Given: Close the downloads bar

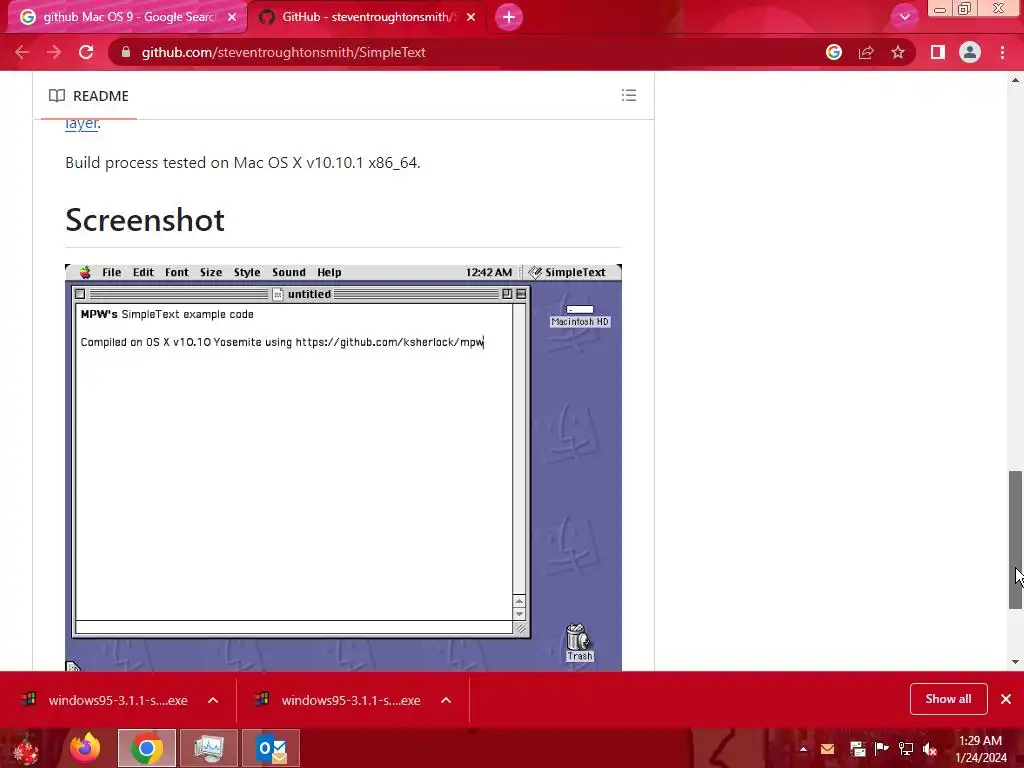Looking at the screenshot, I should coord(1006,699).
